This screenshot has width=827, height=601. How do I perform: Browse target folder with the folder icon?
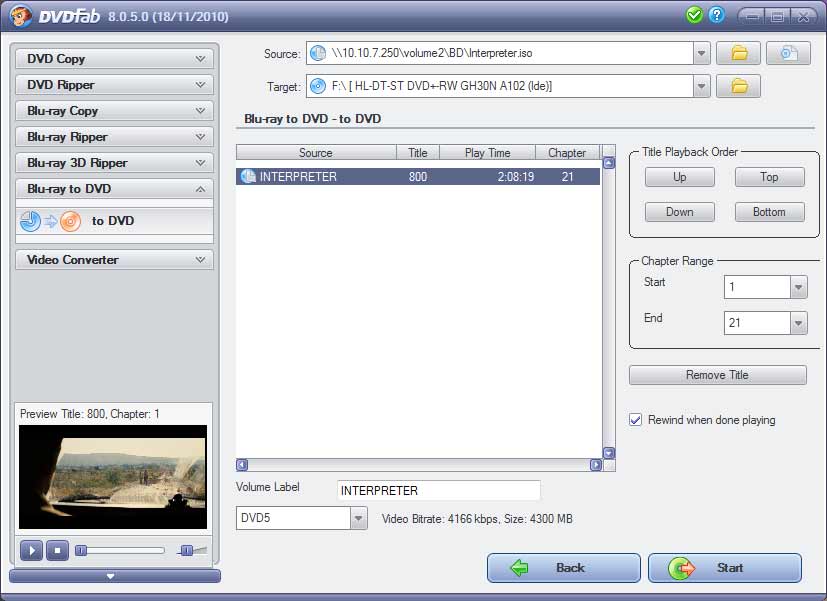[738, 86]
